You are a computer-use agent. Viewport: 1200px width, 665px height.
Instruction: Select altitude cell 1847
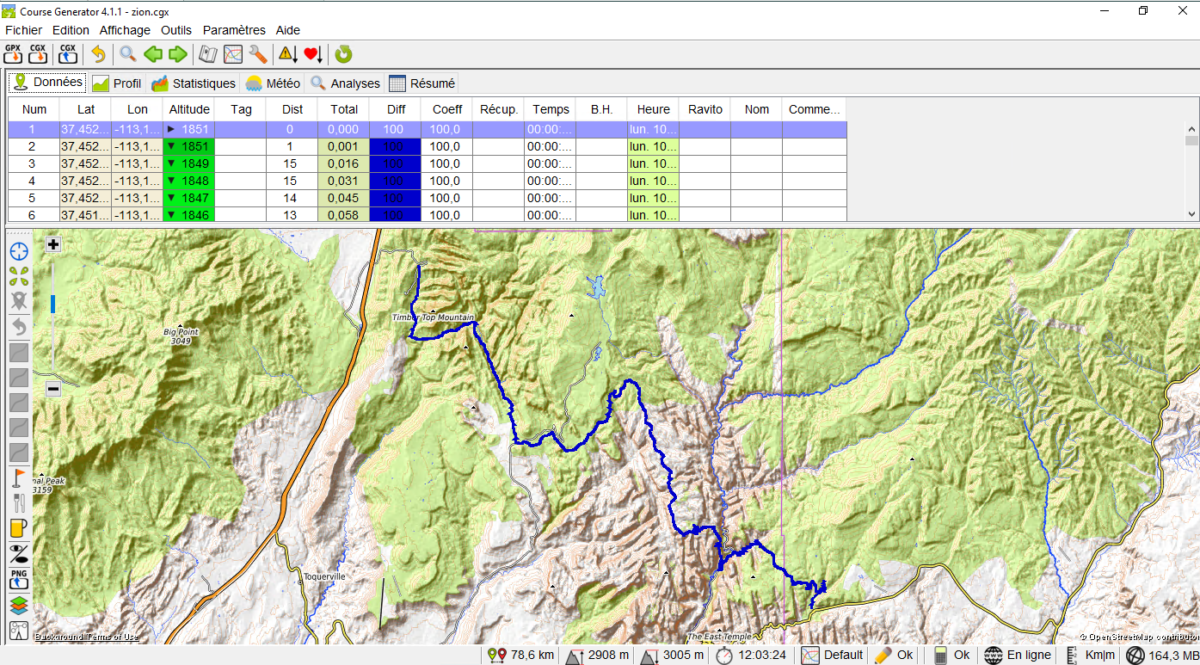pyautogui.click(x=189, y=197)
